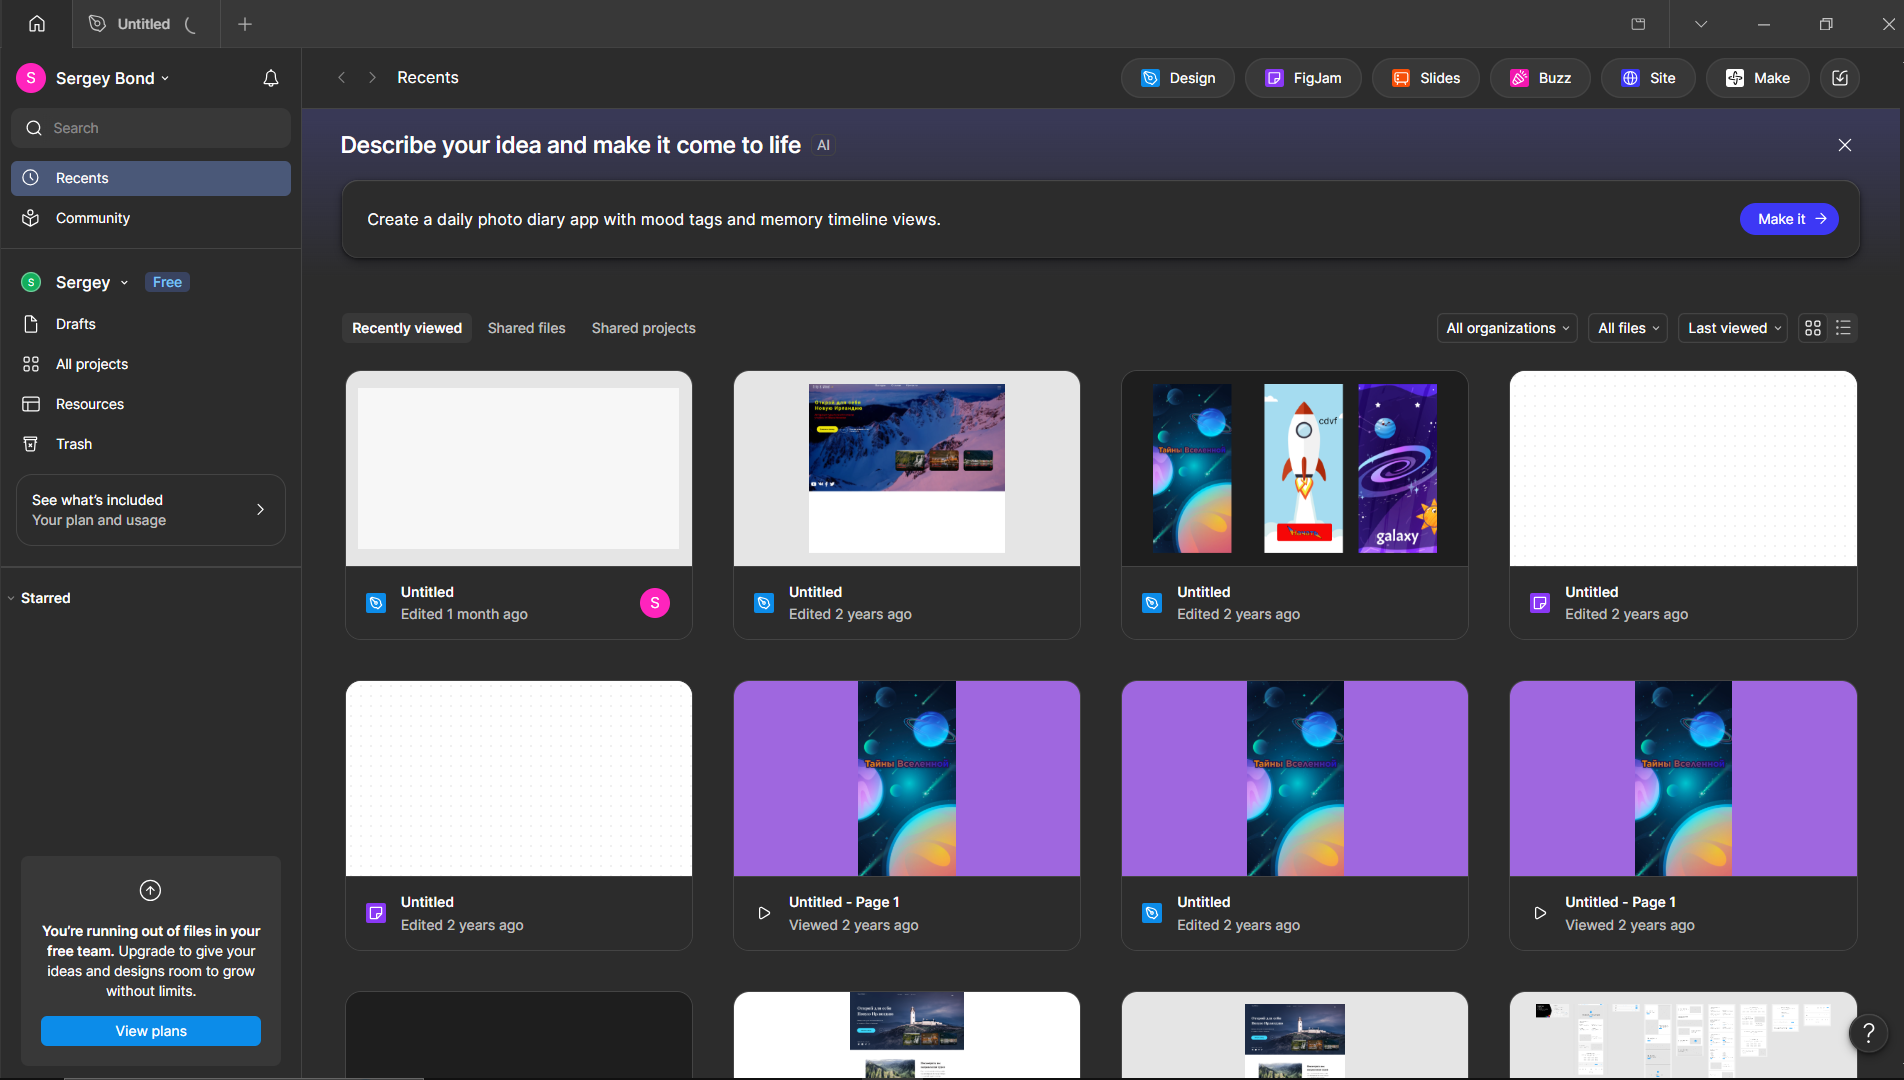Switch to the Shared projects tab
Viewport: 1904px width, 1080px height.
[x=643, y=328]
